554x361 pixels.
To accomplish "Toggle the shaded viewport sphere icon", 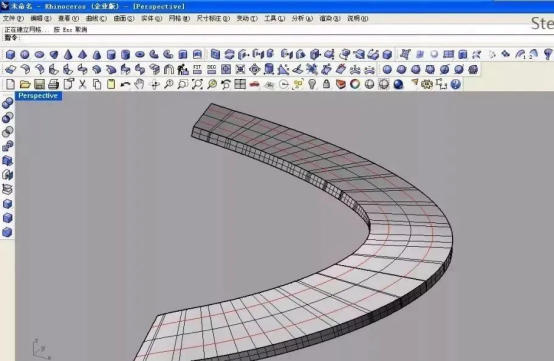I will point(398,84).
